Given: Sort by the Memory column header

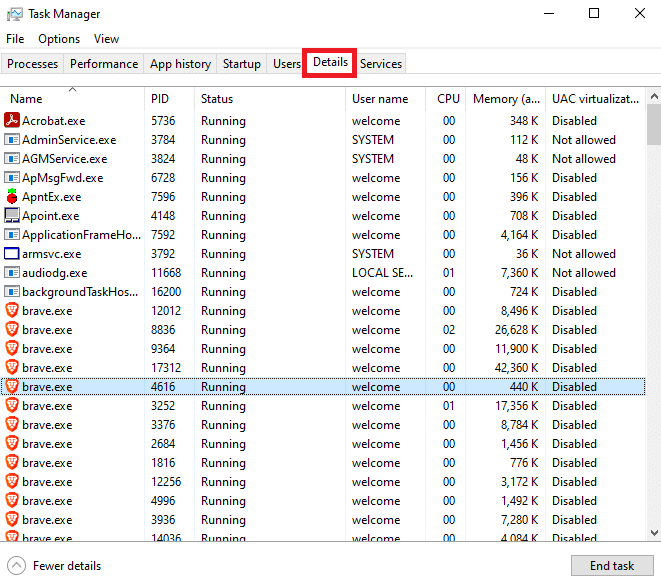Looking at the screenshot, I should (x=505, y=99).
